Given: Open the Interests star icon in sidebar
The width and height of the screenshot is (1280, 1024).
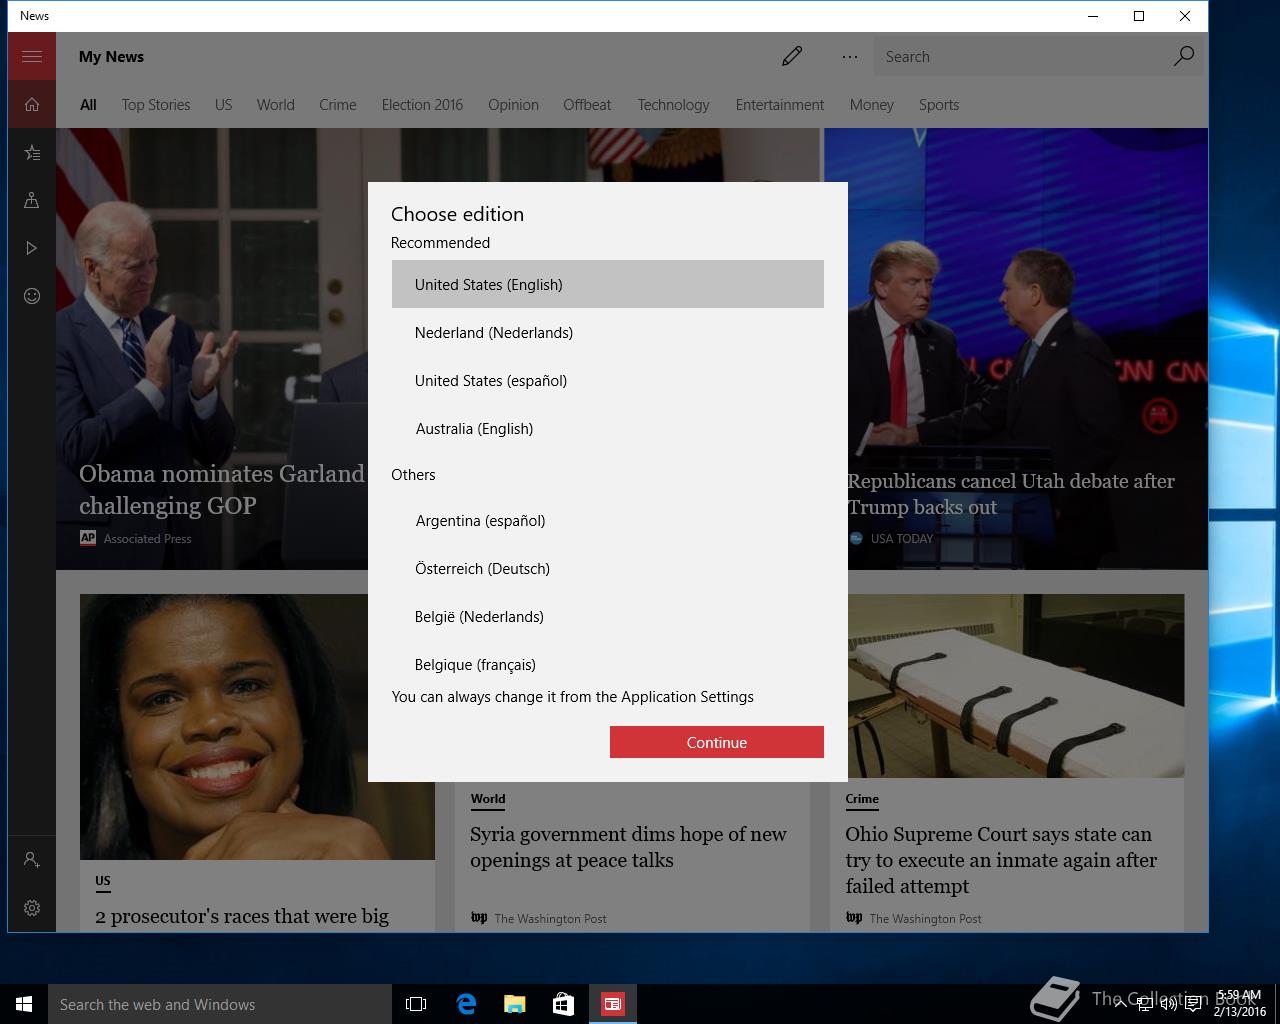Looking at the screenshot, I should [32, 152].
